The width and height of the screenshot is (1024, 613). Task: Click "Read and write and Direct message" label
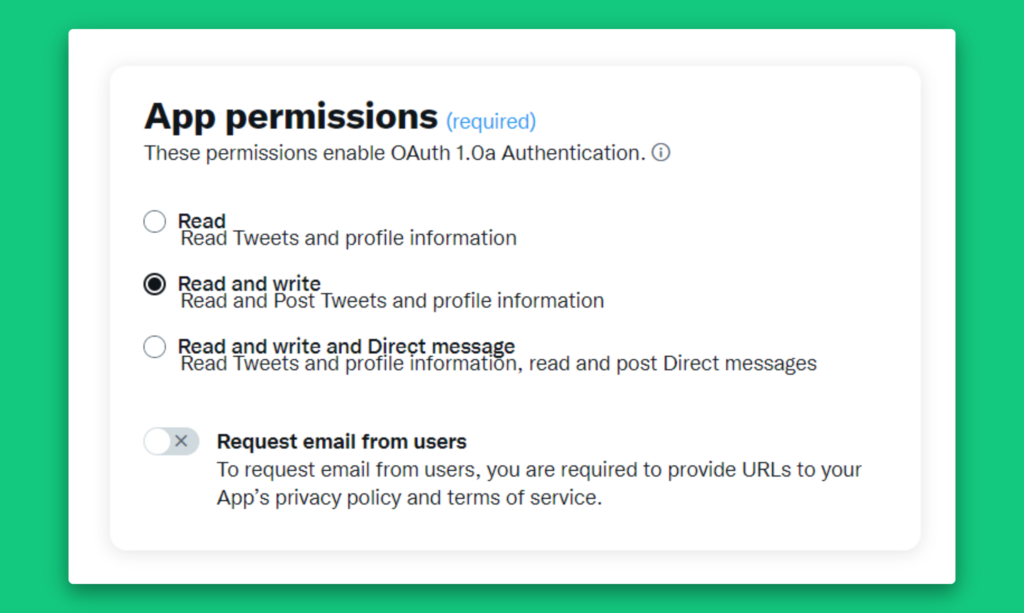point(346,345)
